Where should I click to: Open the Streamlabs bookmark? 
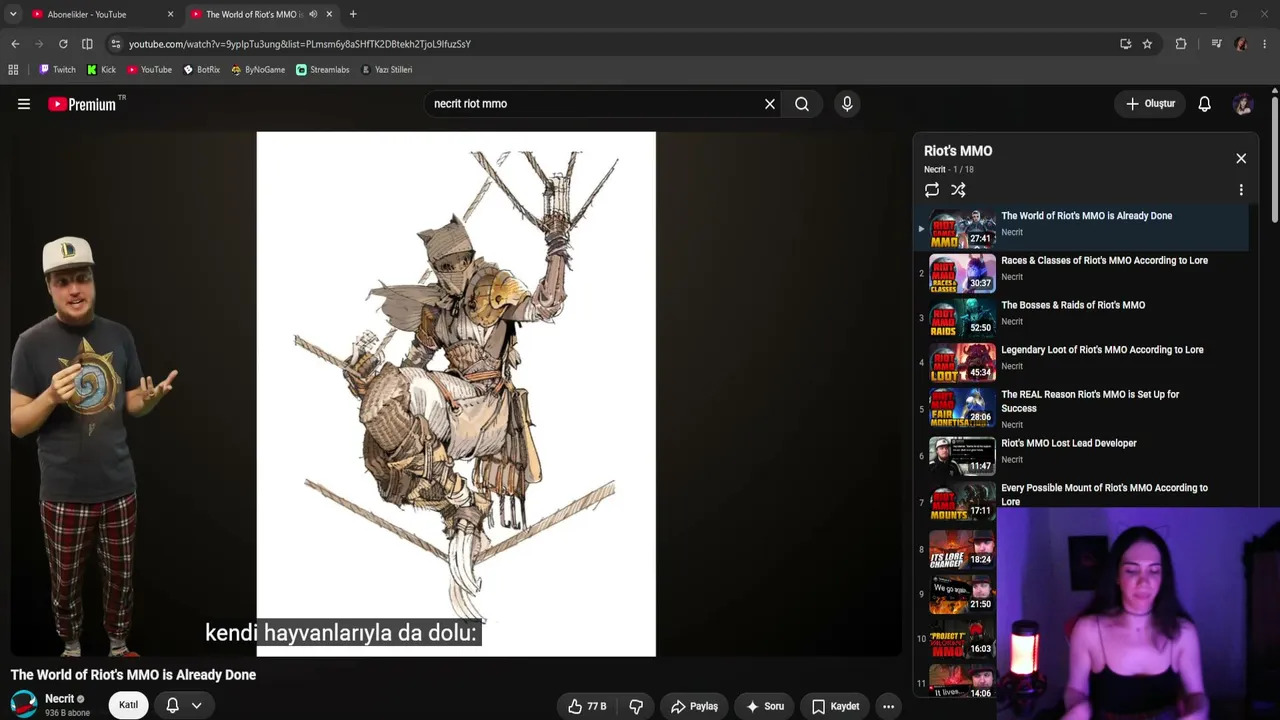pyautogui.click(x=322, y=70)
